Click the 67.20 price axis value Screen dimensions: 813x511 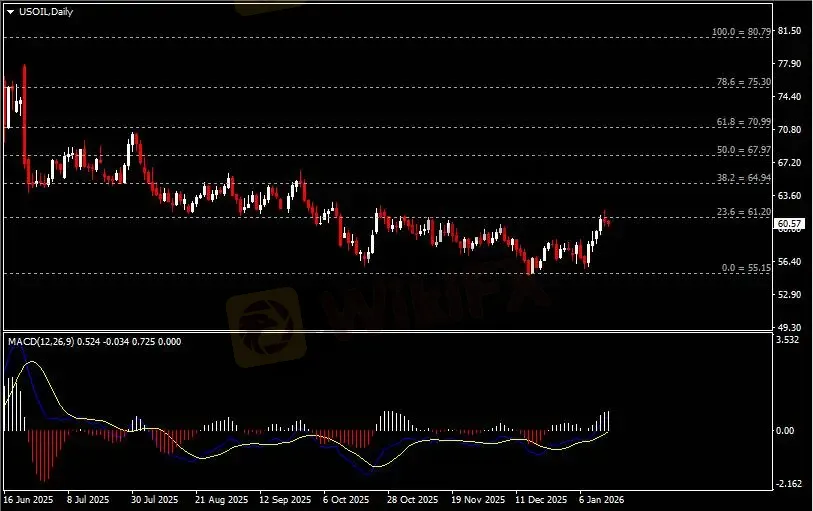pyautogui.click(x=790, y=163)
